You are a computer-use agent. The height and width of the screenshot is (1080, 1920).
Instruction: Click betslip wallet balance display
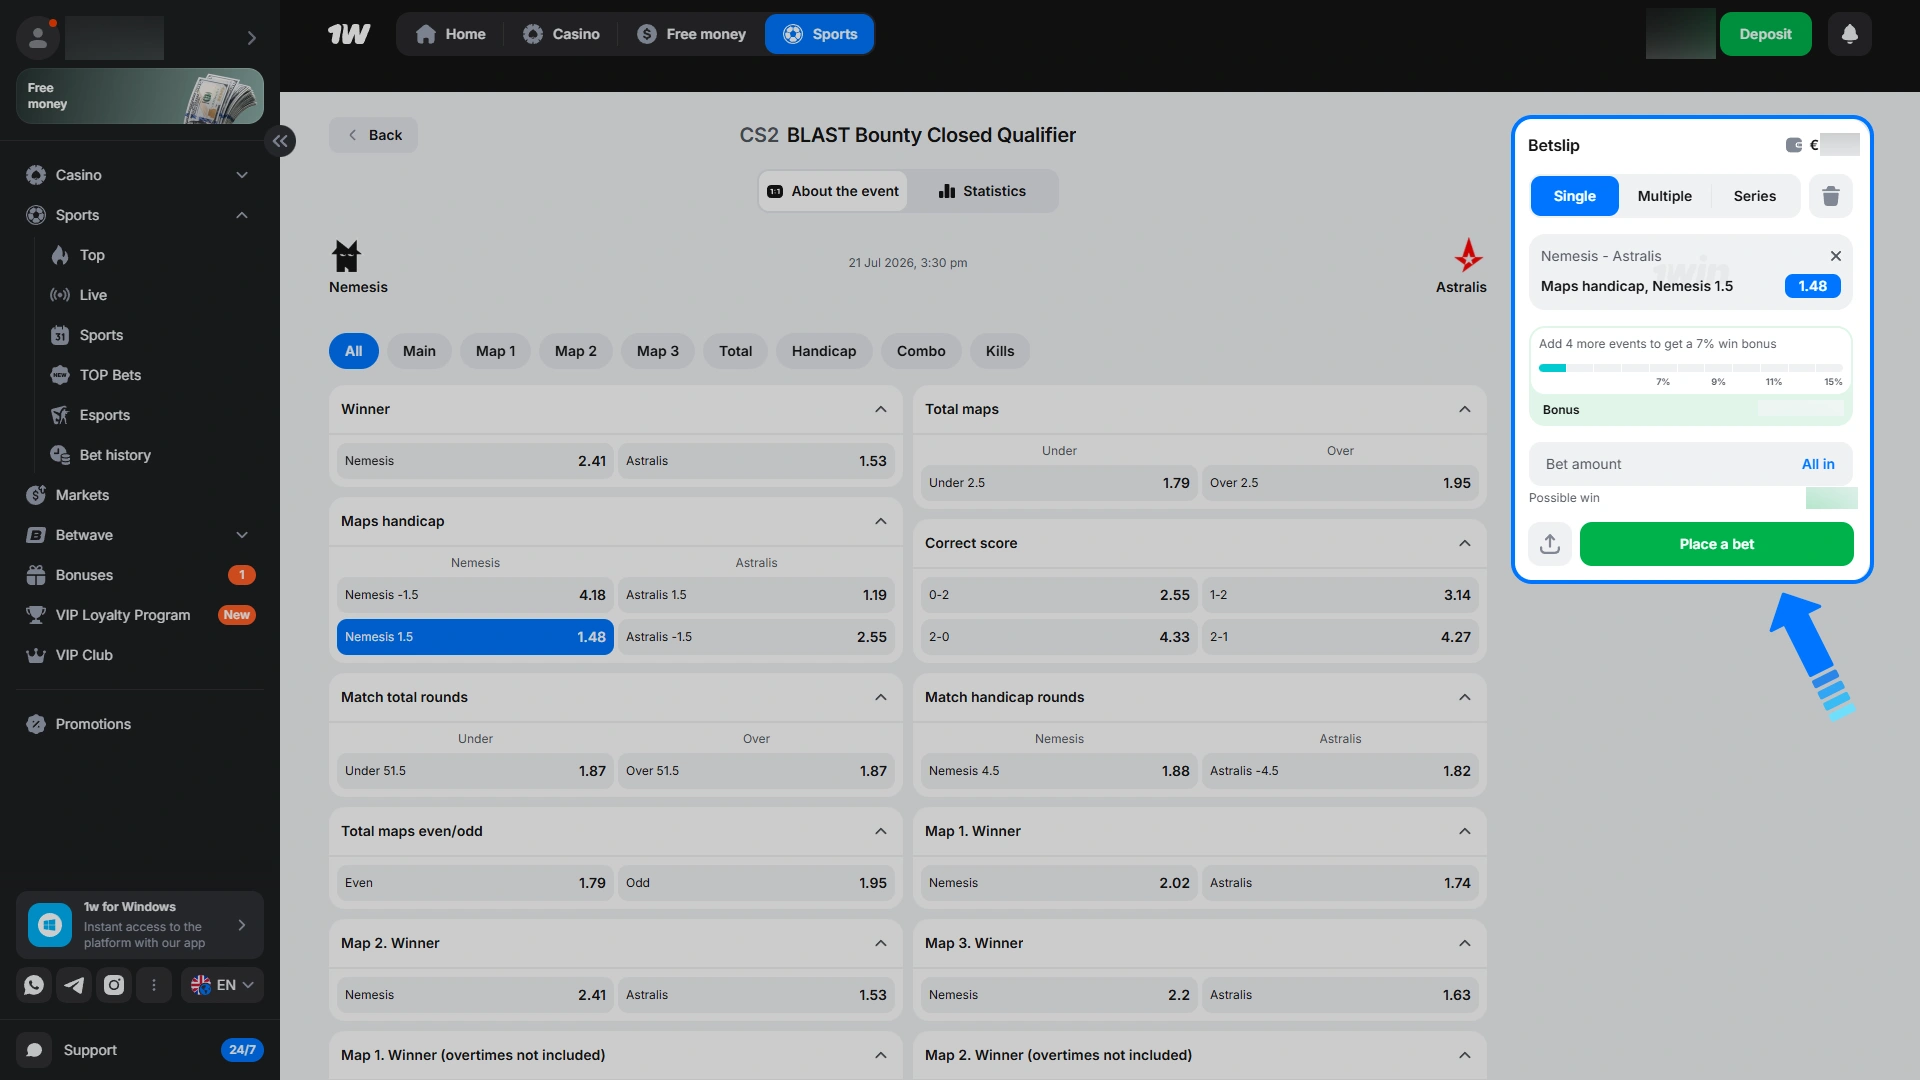1822,145
